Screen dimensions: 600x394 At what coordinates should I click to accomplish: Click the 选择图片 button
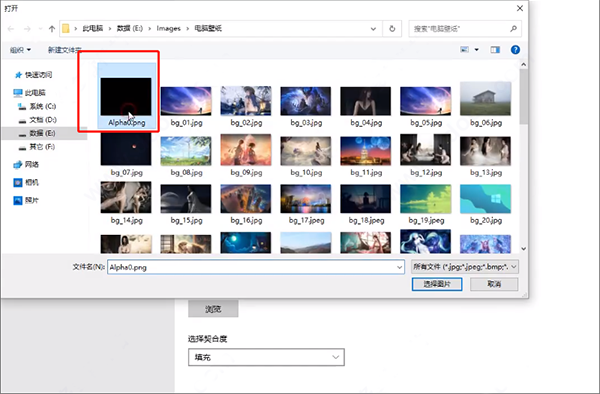pyautogui.click(x=437, y=284)
